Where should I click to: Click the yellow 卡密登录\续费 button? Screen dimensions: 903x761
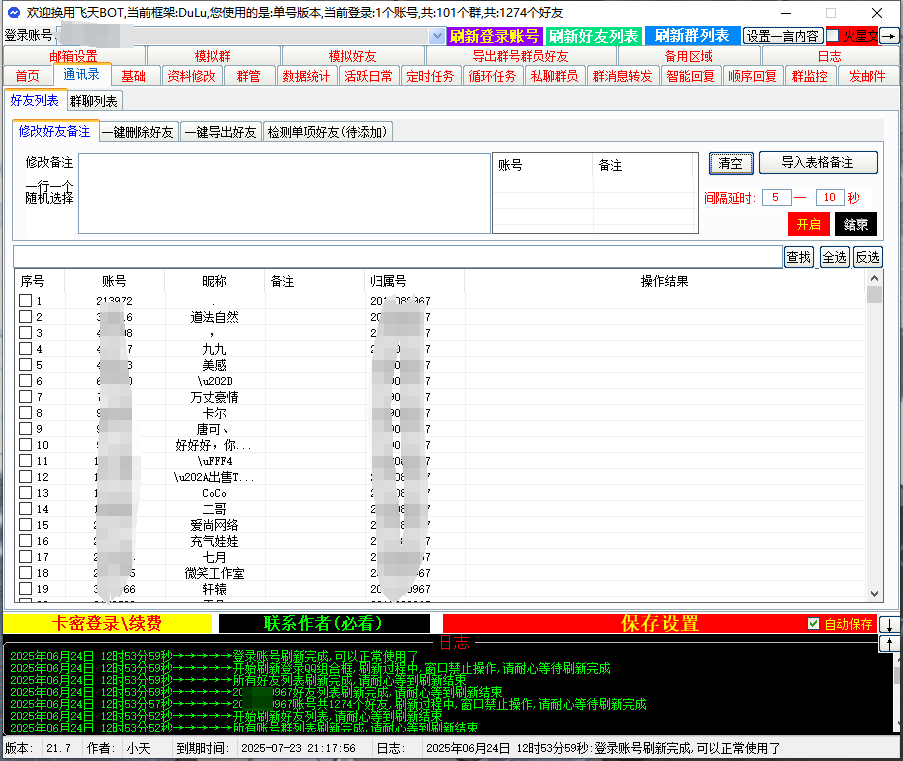click(x=108, y=623)
